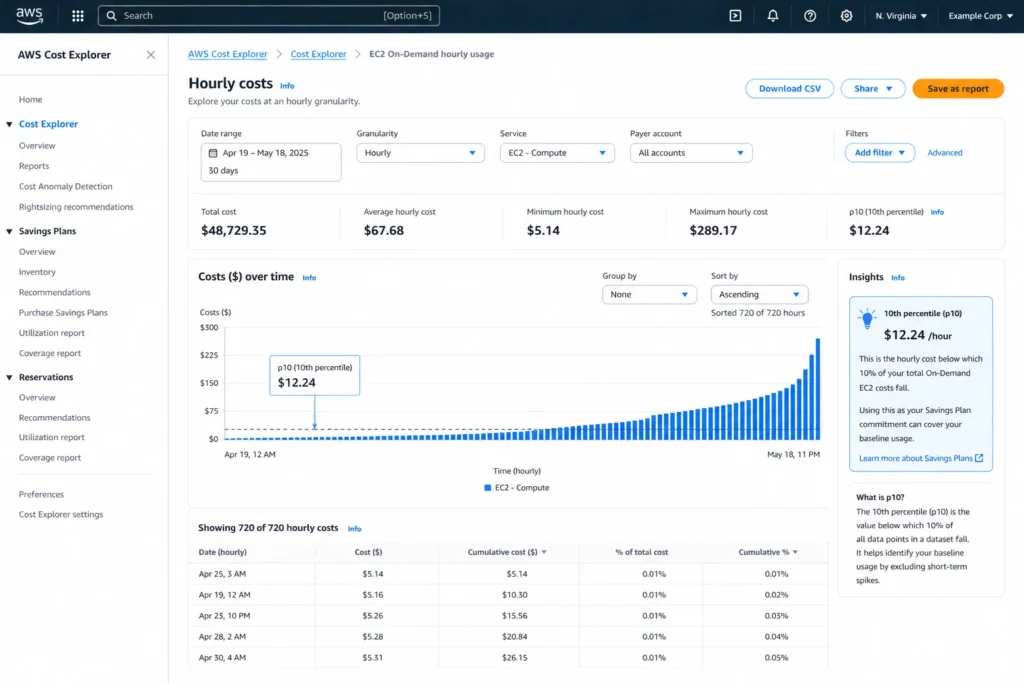This screenshot has width=1024, height=683.
Task: Open the AWS services grid icon
Action: [x=76, y=15]
